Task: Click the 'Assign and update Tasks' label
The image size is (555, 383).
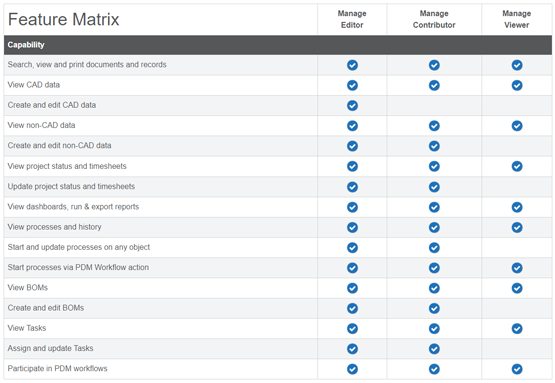Action: tap(50, 348)
